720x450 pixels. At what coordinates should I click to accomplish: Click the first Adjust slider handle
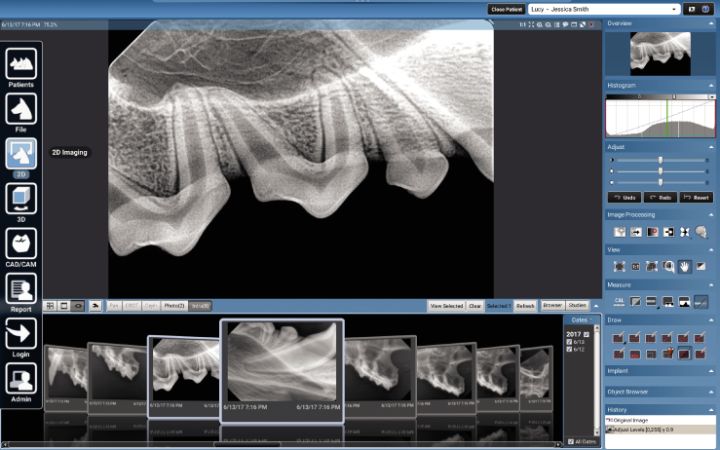(x=660, y=160)
